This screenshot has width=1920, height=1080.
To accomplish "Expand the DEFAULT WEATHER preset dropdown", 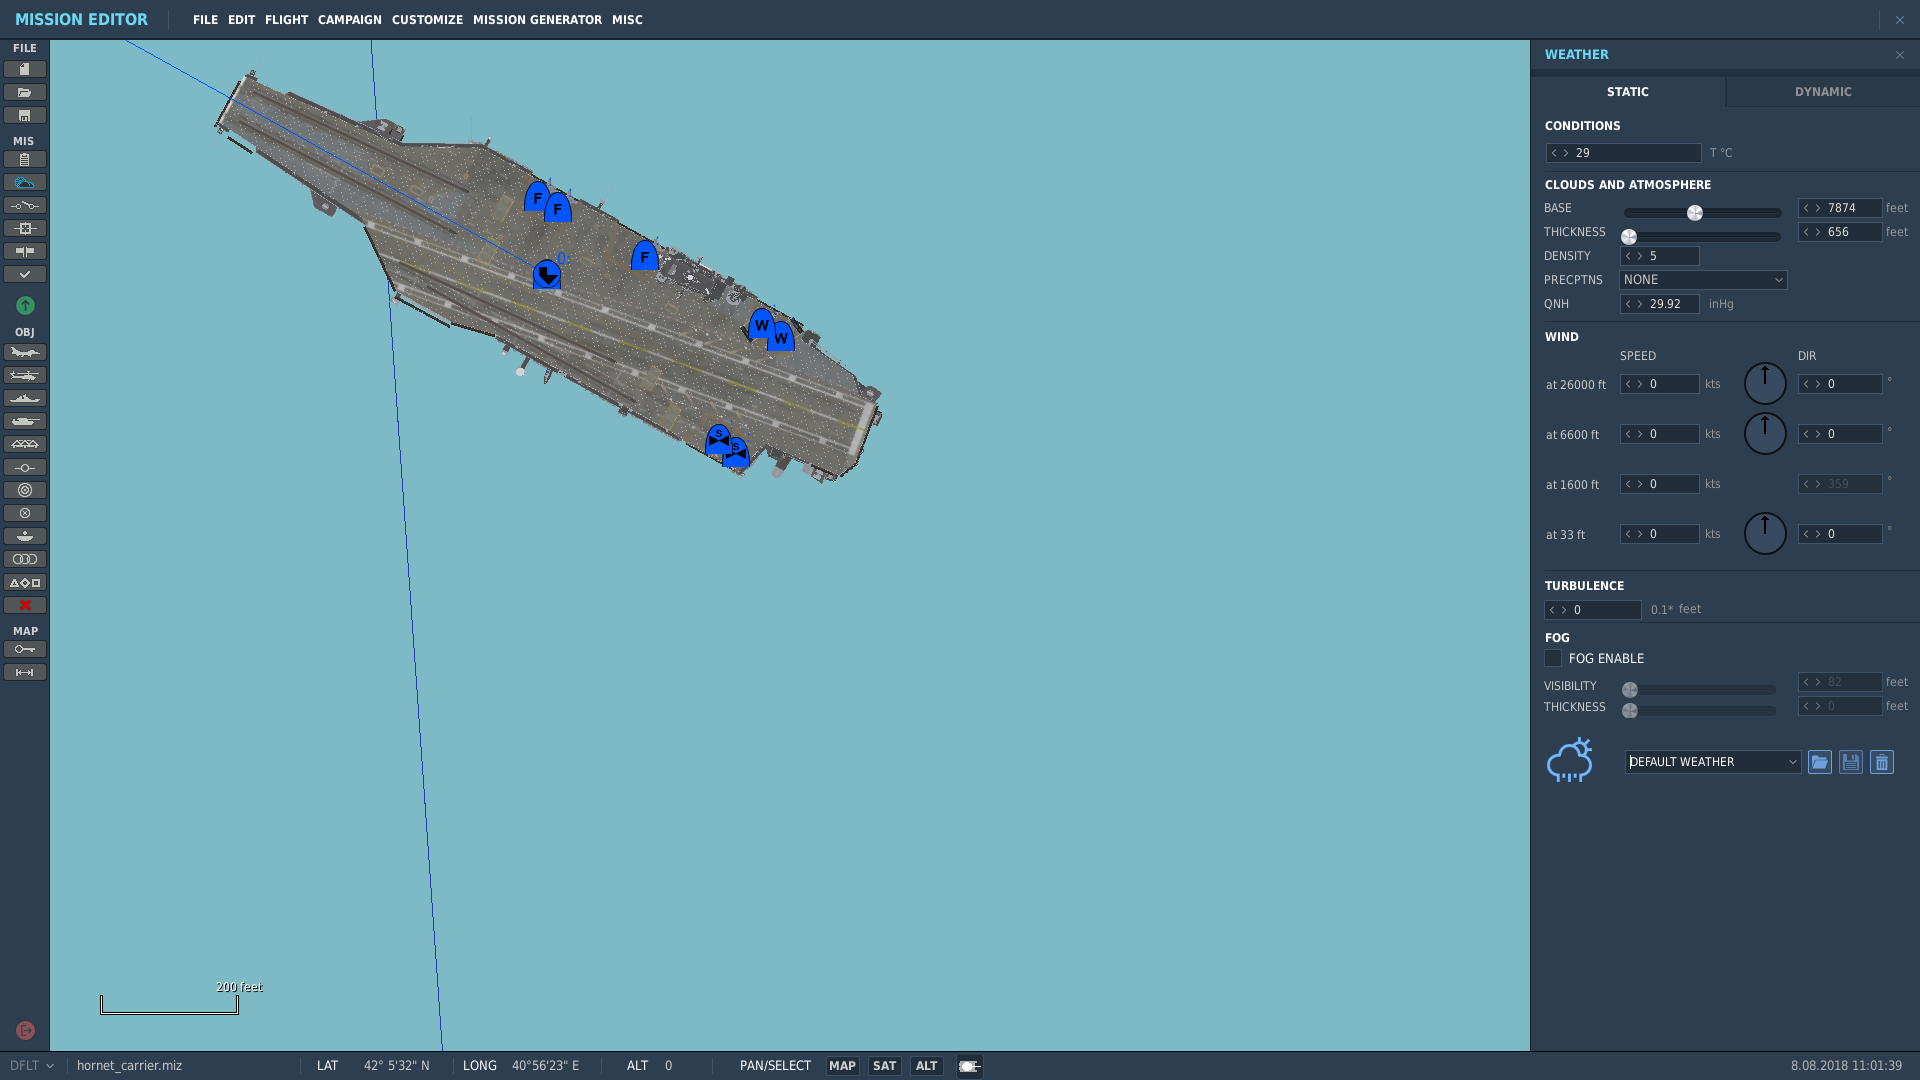I will click(1713, 762).
